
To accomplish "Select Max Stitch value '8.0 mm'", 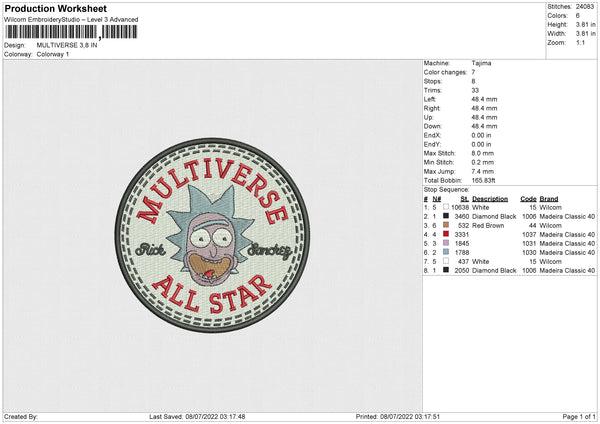I will 483,153.
